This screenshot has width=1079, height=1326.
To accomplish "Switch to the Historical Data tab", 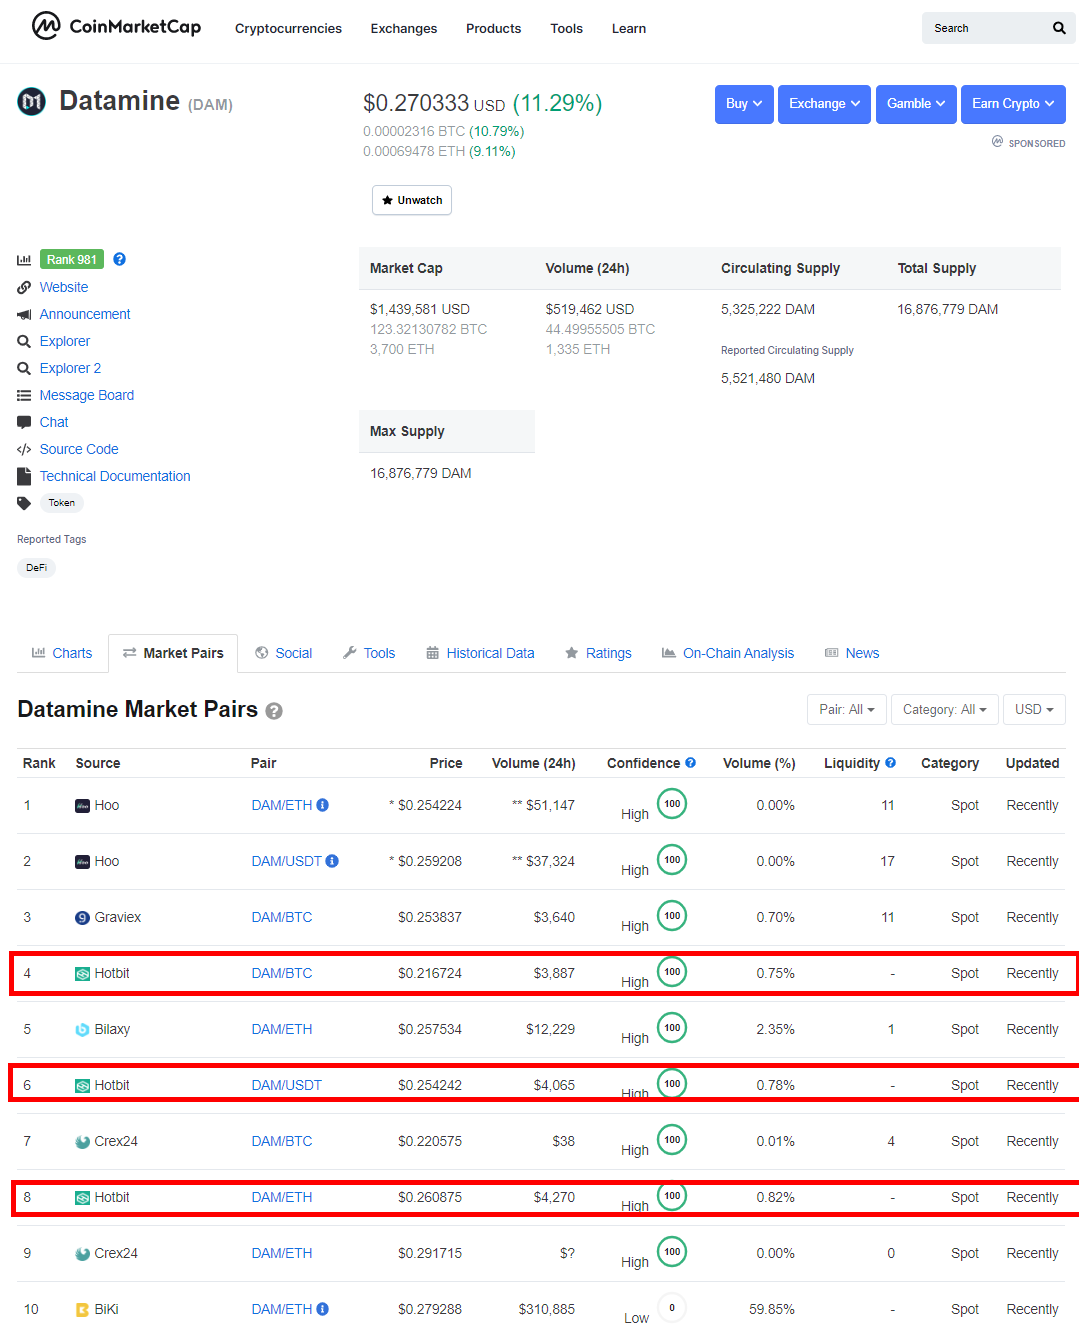I will tap(481, 653).
